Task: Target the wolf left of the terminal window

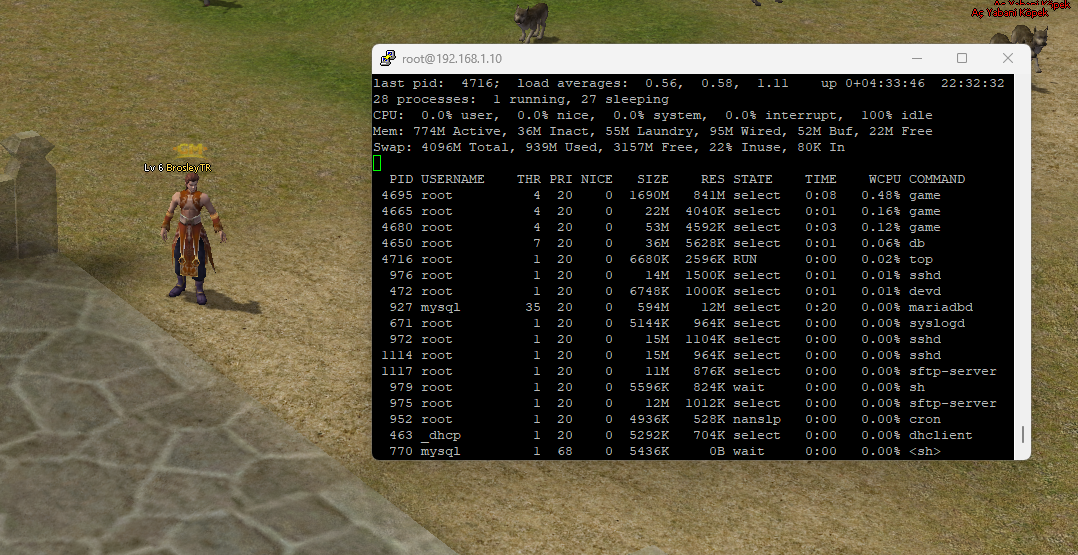Action: [532, 20]
